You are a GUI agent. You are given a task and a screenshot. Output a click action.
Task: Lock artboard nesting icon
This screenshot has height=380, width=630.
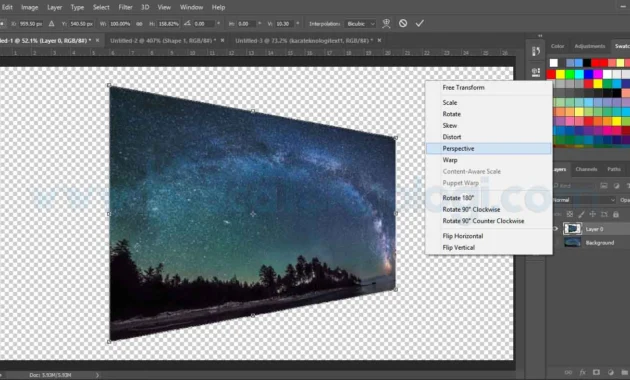(604, 215)
